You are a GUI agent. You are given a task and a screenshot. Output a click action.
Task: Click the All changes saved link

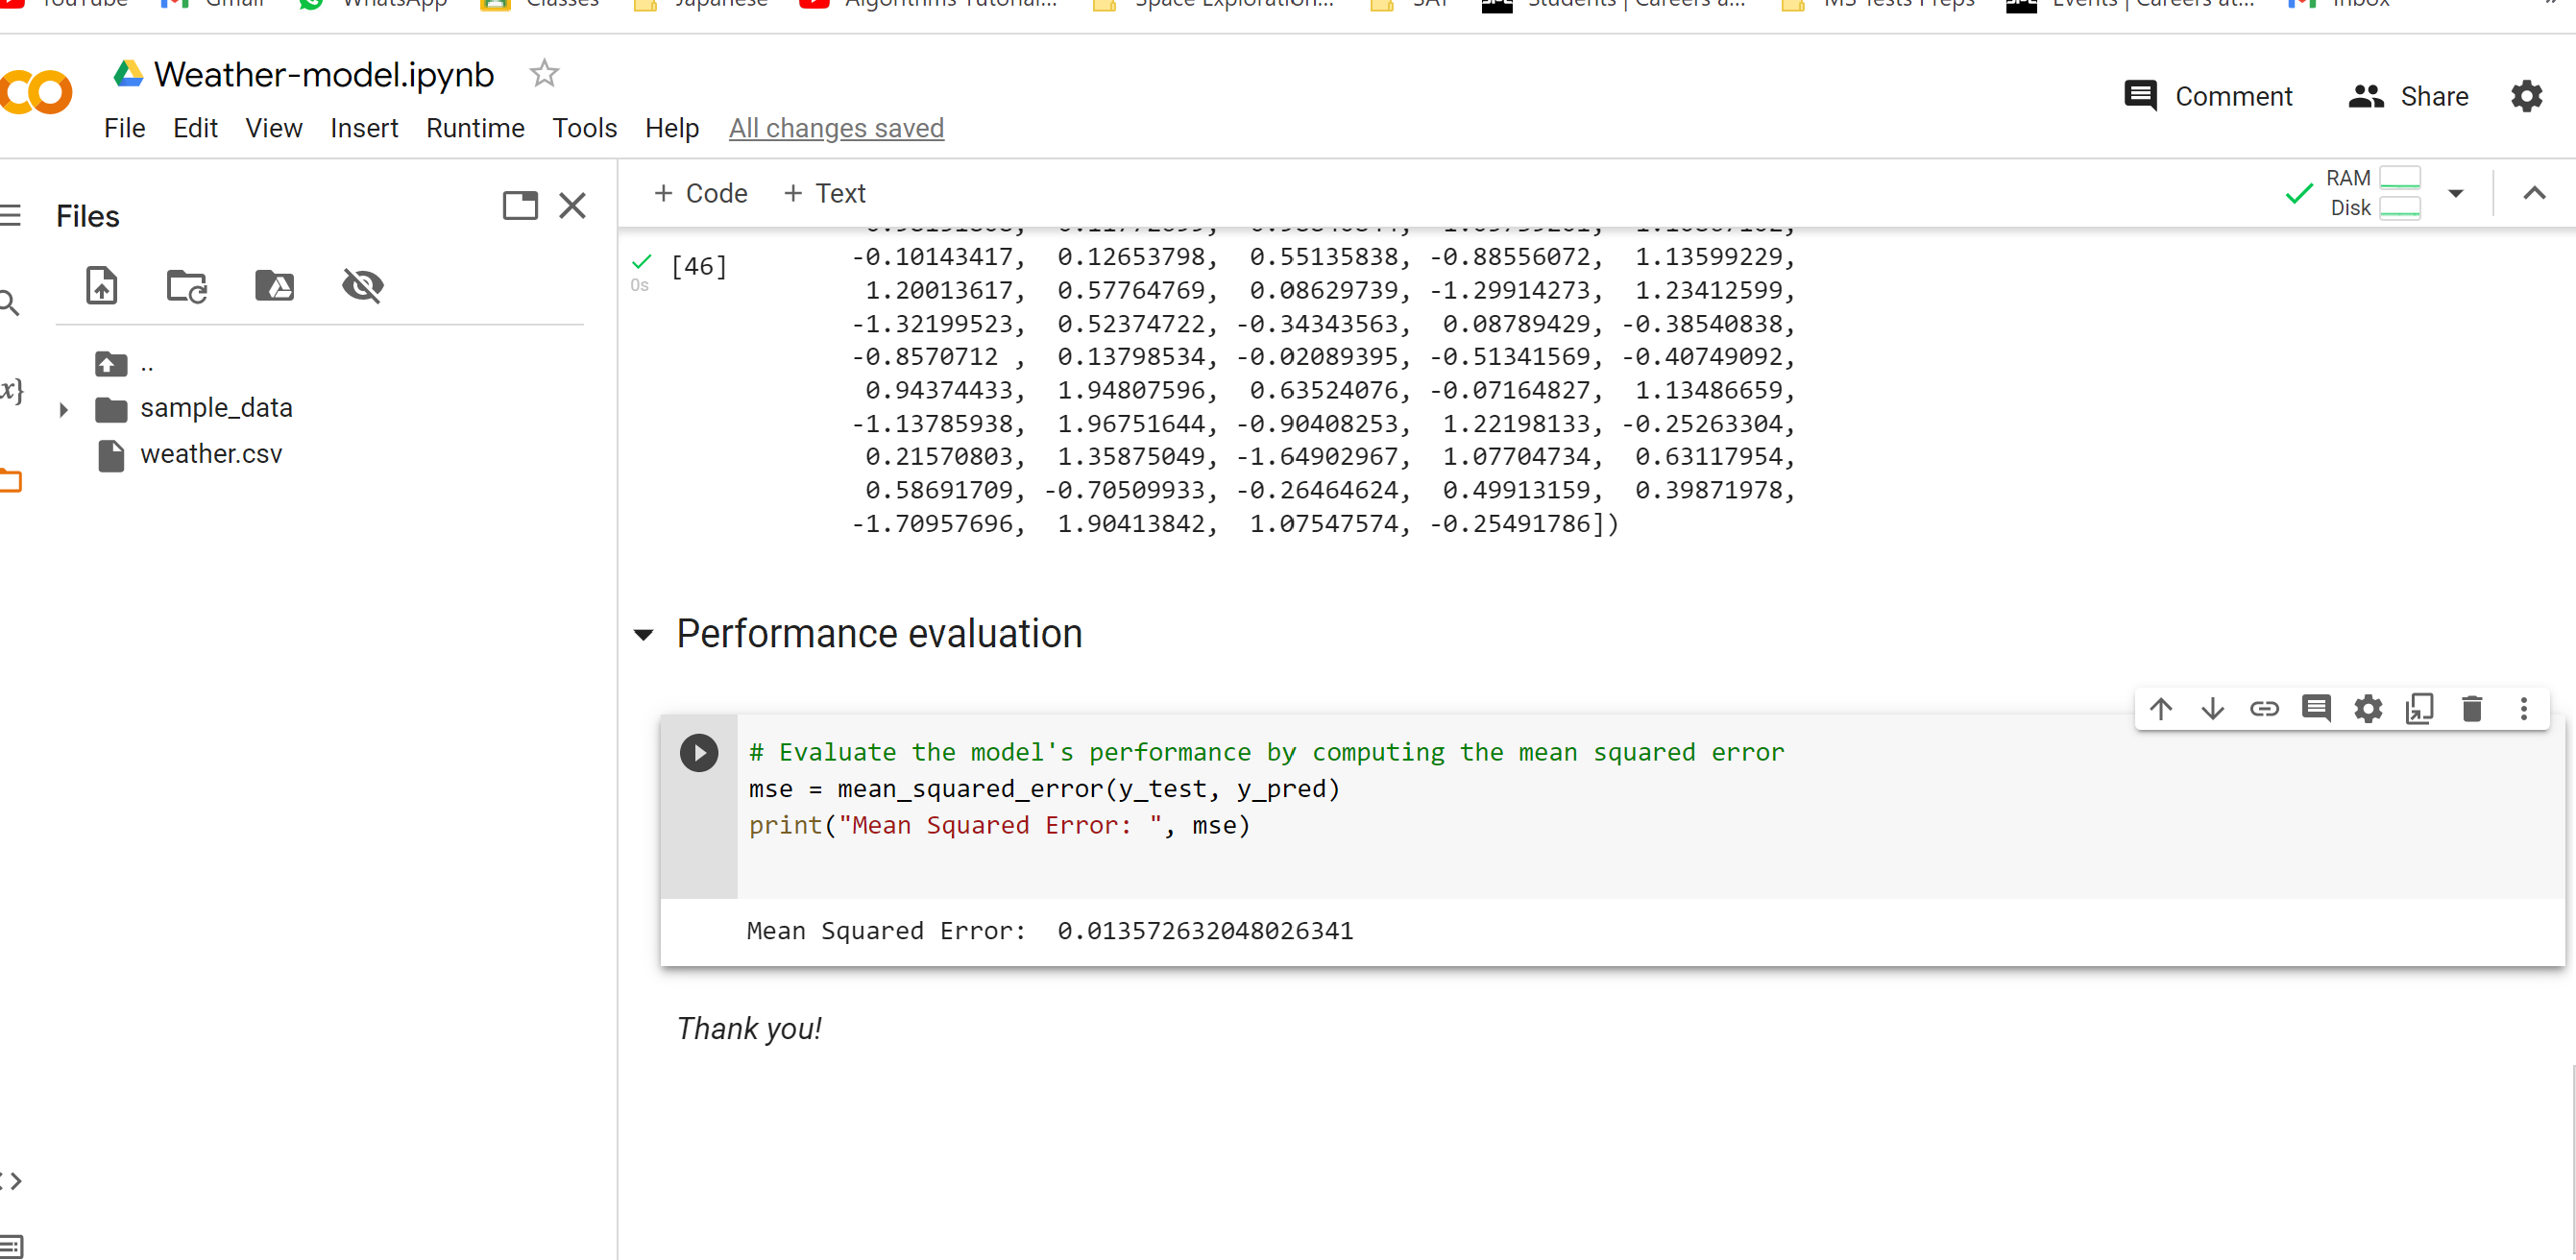coord(835,128)
